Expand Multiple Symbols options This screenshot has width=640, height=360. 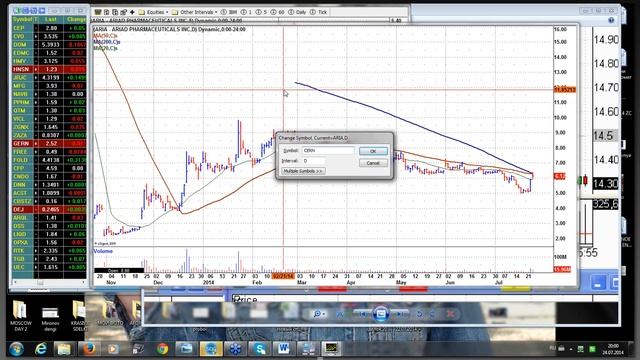tap(303, 171)
